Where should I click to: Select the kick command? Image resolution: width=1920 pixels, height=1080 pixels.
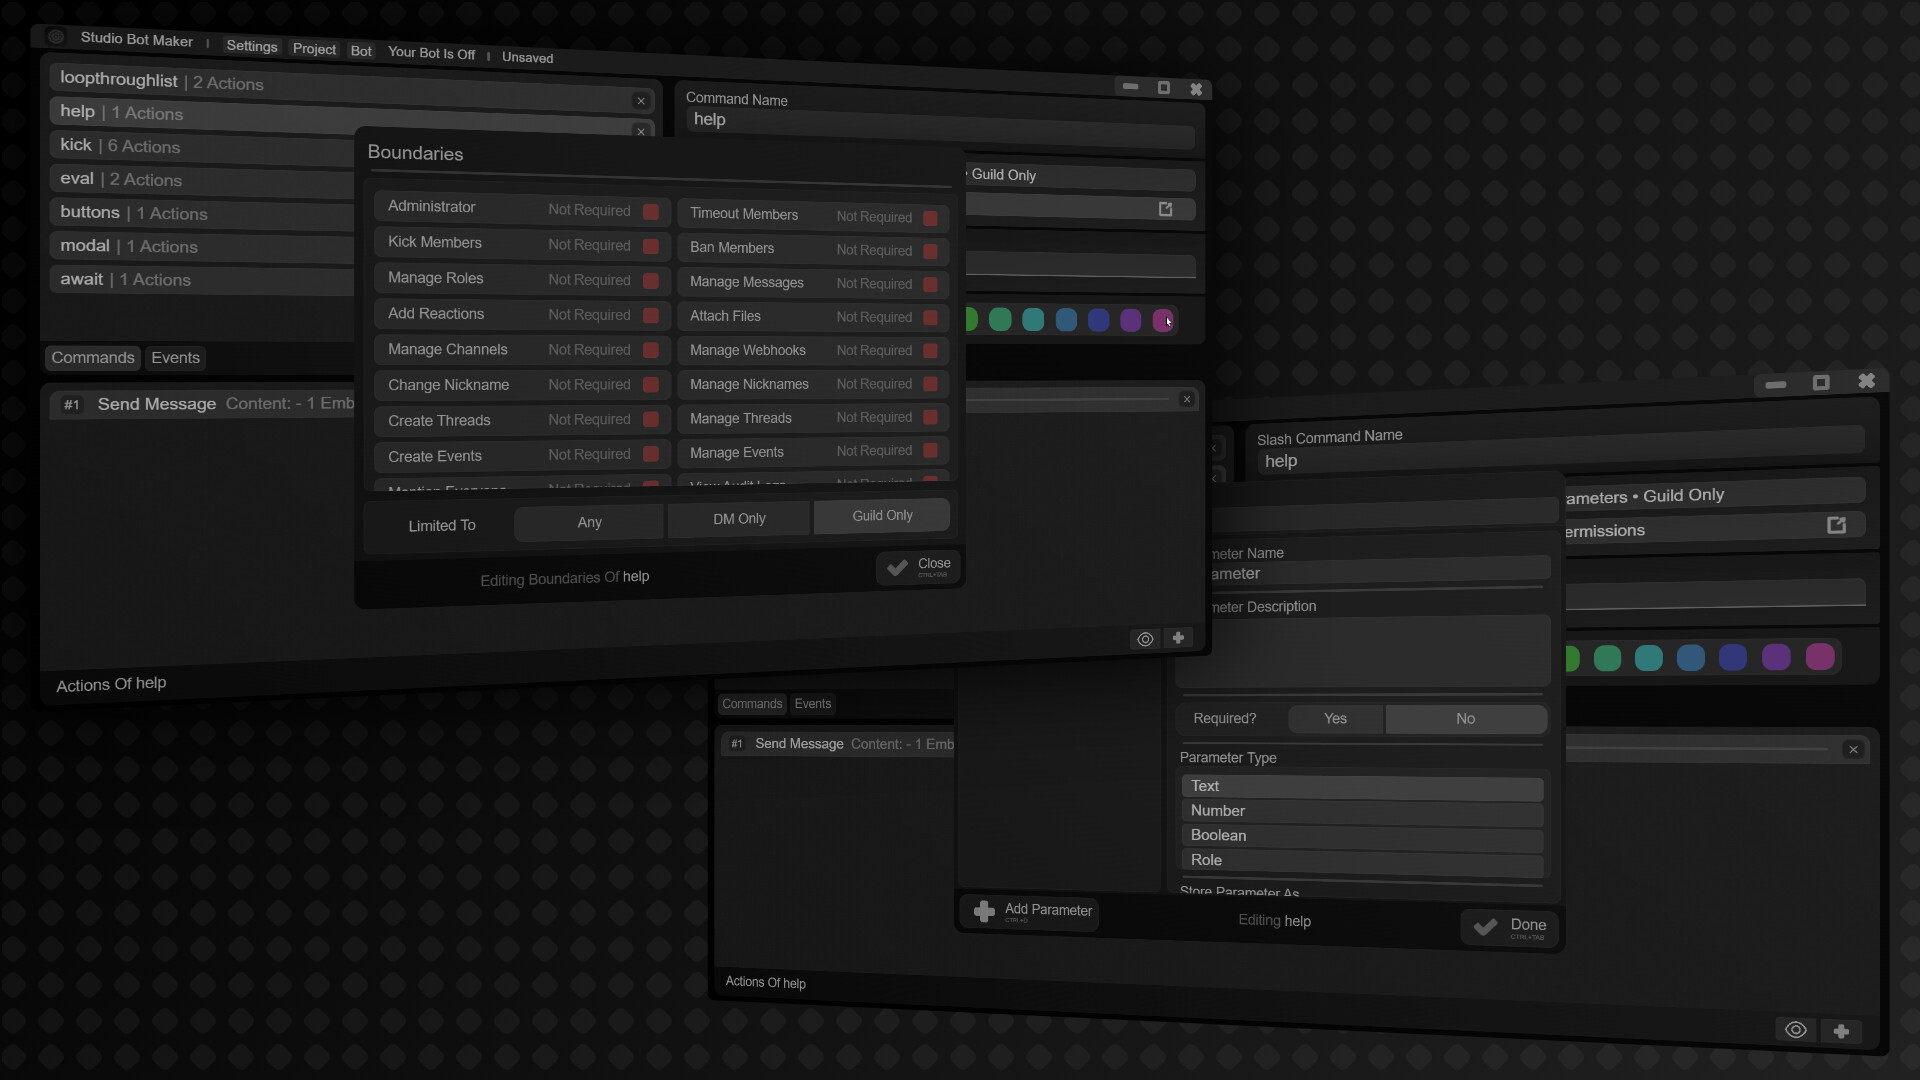click(203, 147)
